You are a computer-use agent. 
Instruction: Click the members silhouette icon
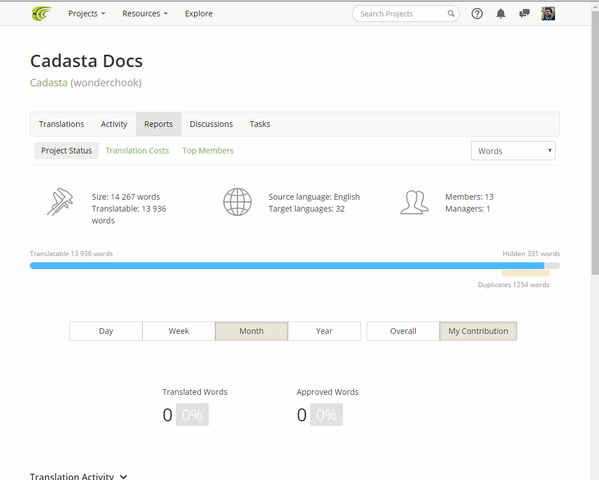pyautogui.click(x=414, y=202)
